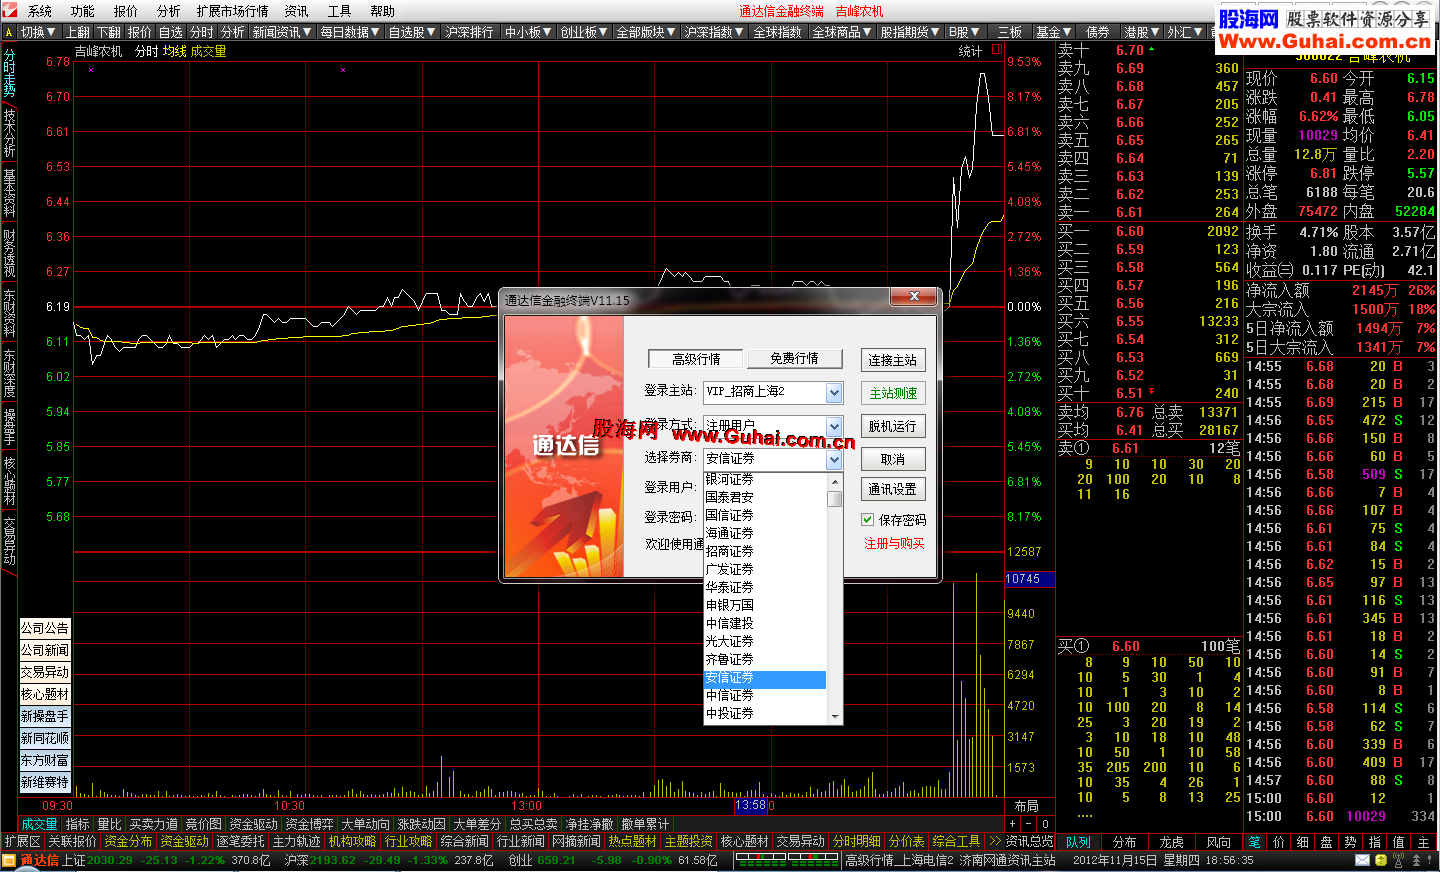Click the 上翻 toolbar button
Screen dimensions: 1440x872
(78, 32)
